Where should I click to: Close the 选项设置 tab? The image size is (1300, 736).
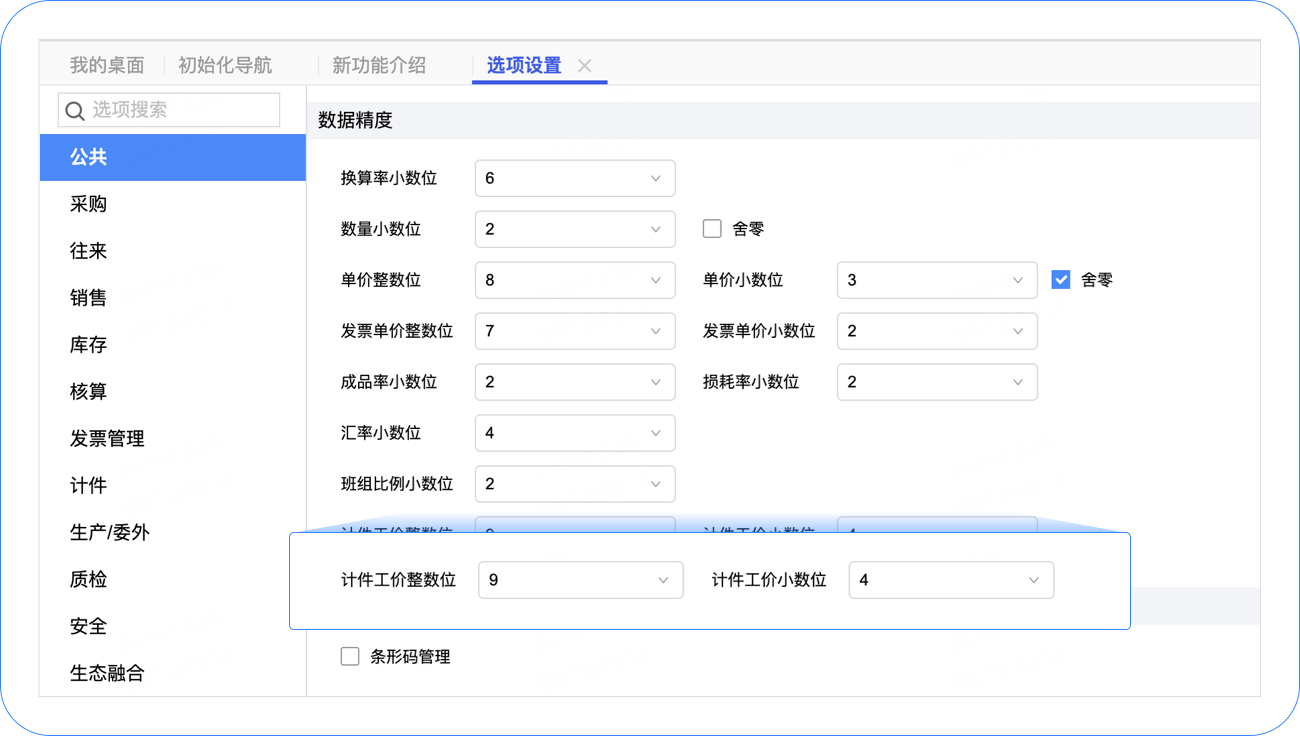point(585,66)
